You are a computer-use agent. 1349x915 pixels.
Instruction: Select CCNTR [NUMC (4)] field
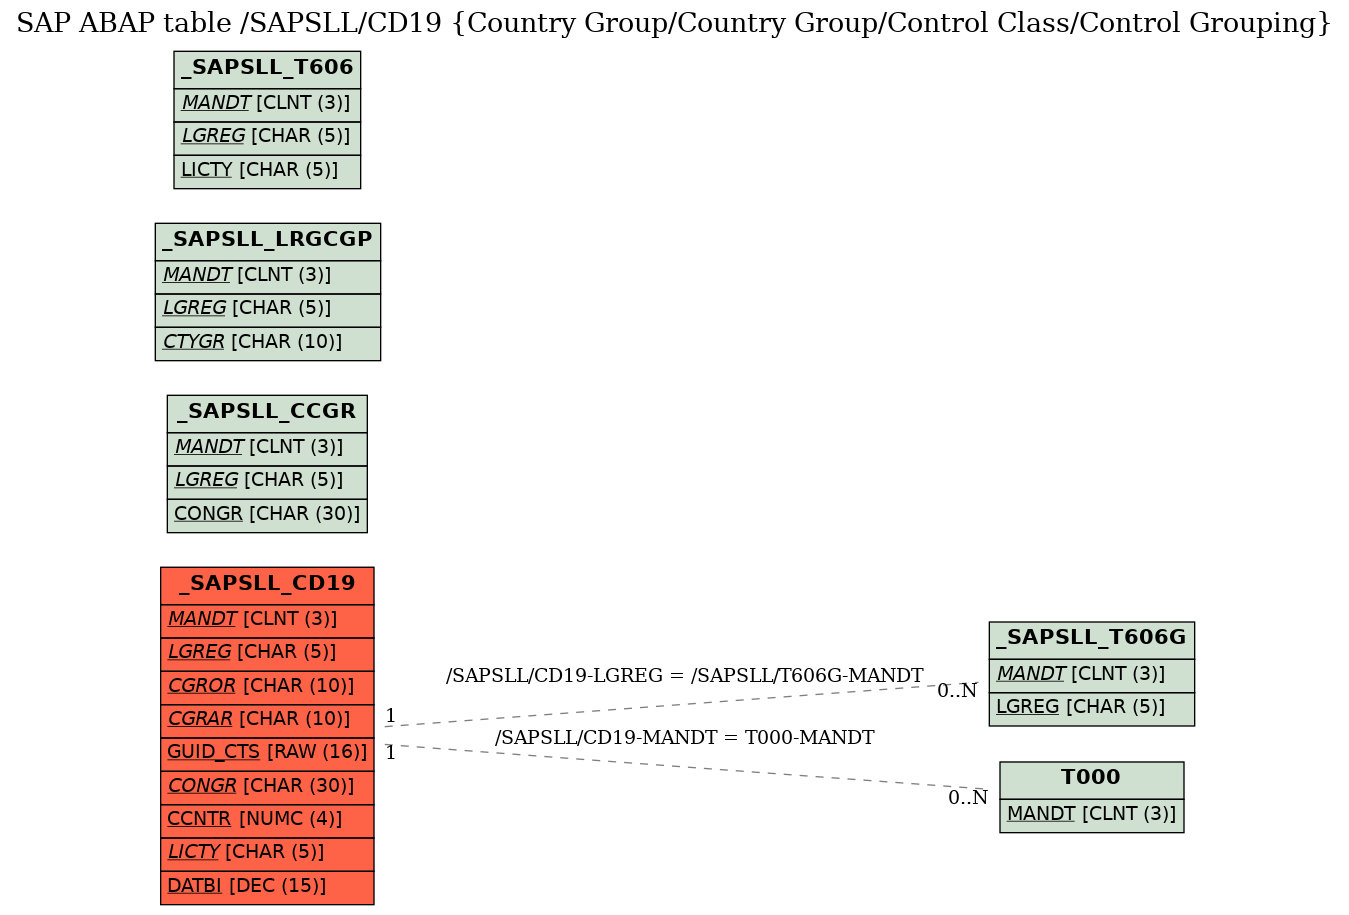267,820
